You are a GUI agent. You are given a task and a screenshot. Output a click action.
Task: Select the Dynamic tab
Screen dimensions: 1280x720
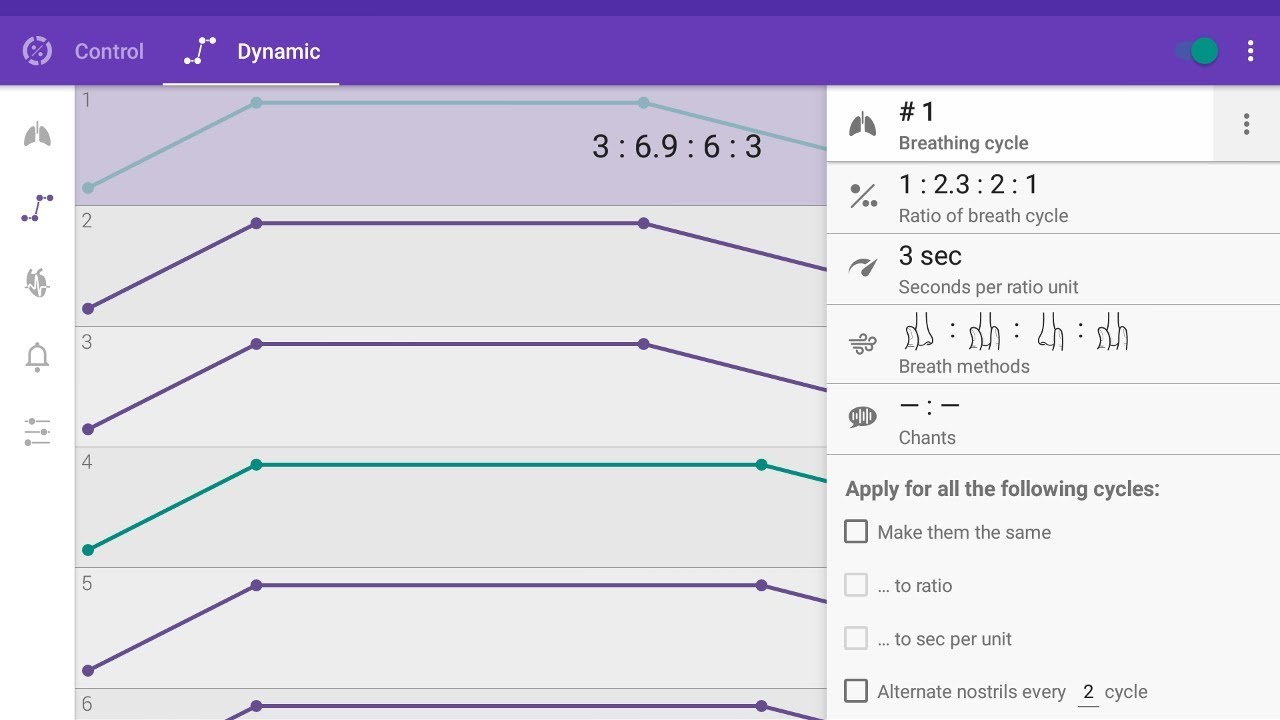point(252,51)
